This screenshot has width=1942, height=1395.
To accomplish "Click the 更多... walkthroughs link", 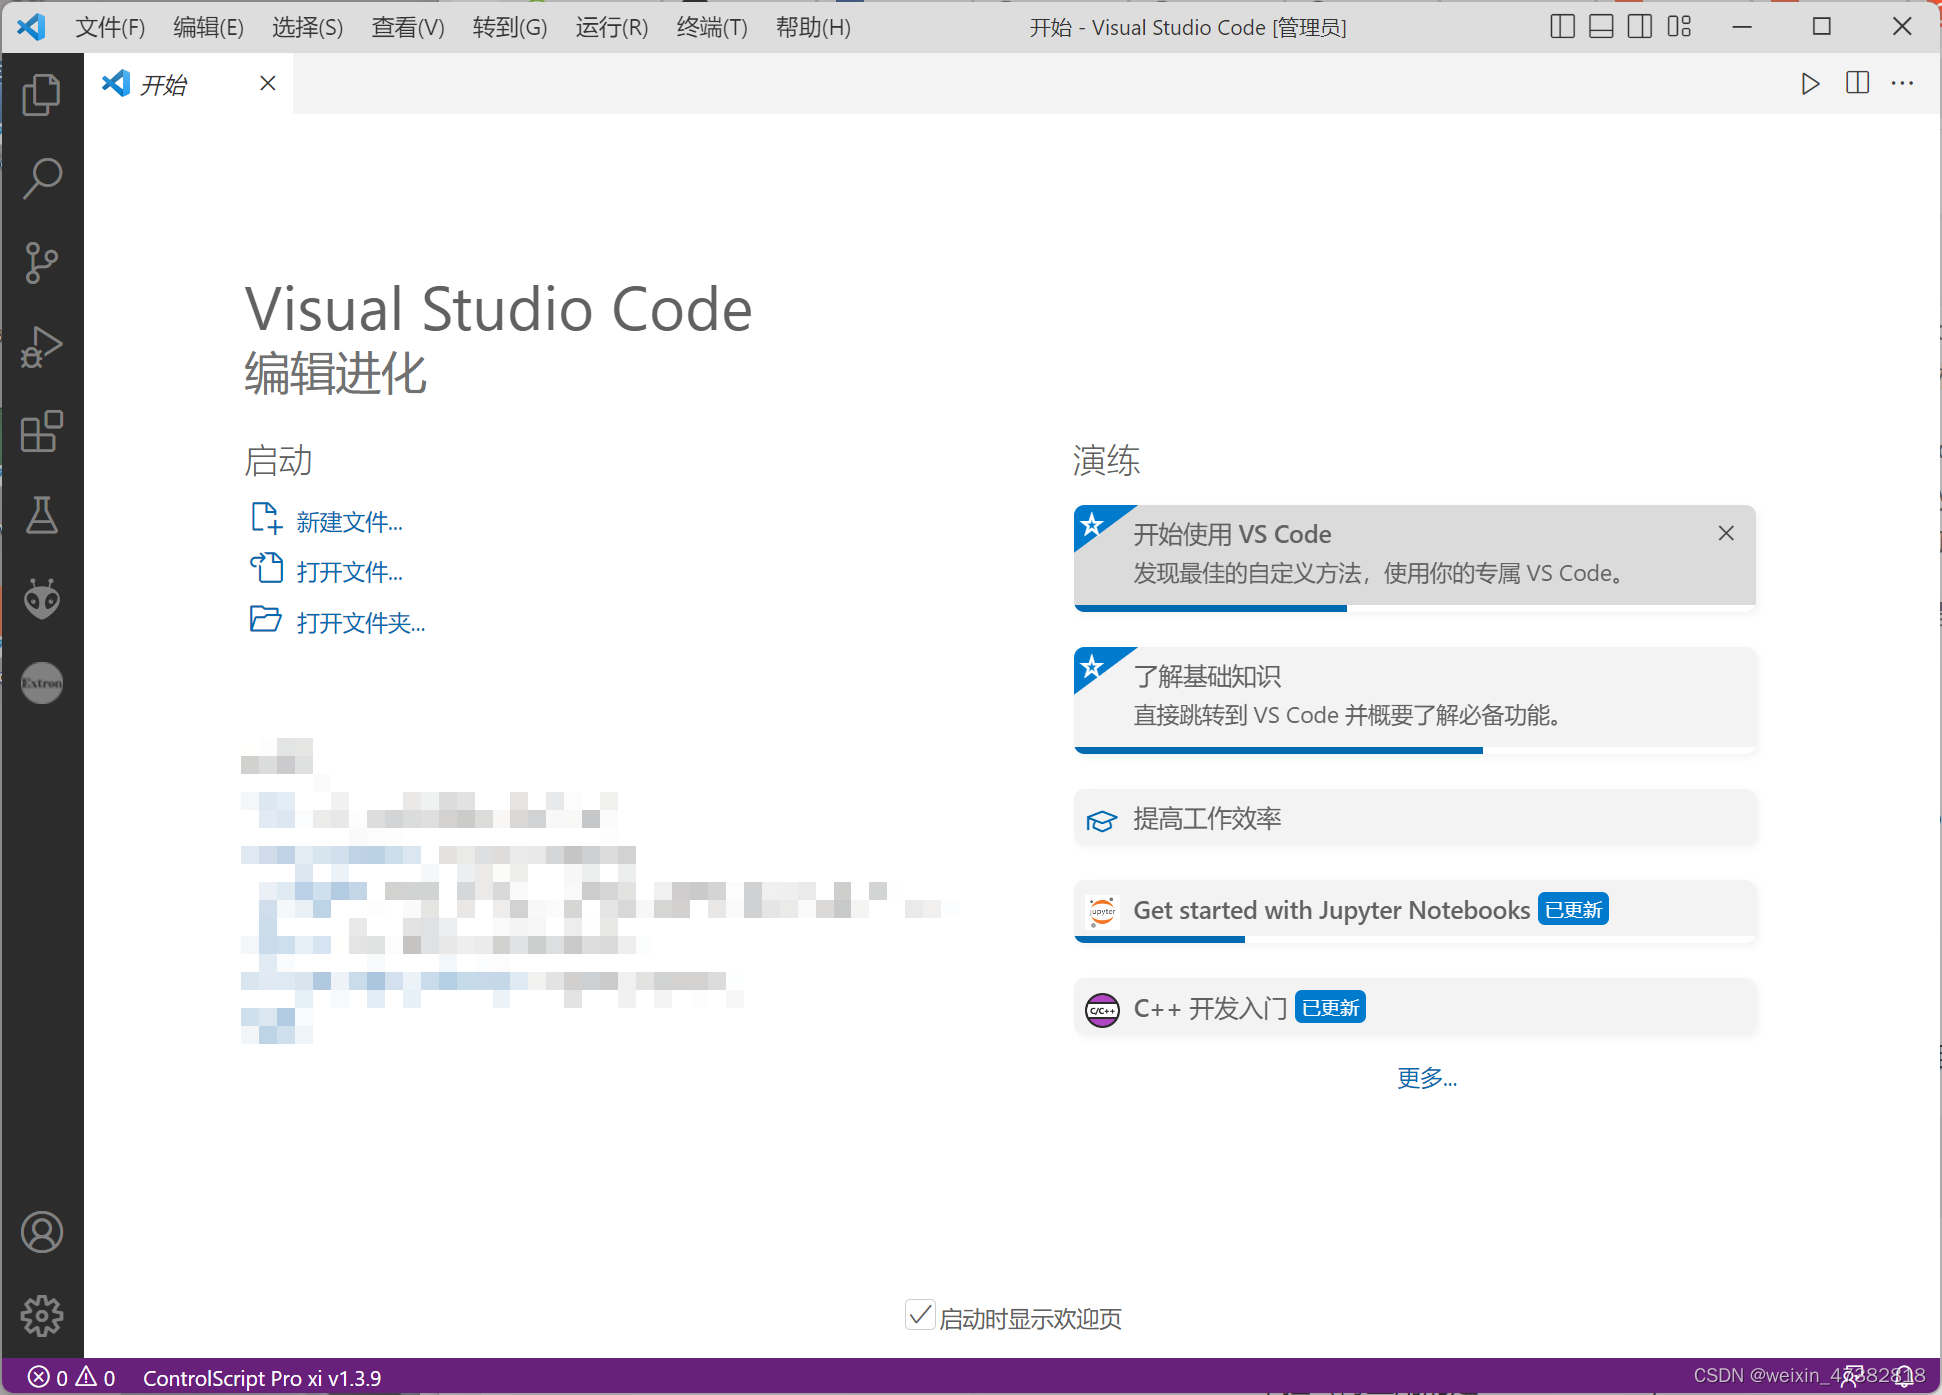I will coord(1427,1078).
